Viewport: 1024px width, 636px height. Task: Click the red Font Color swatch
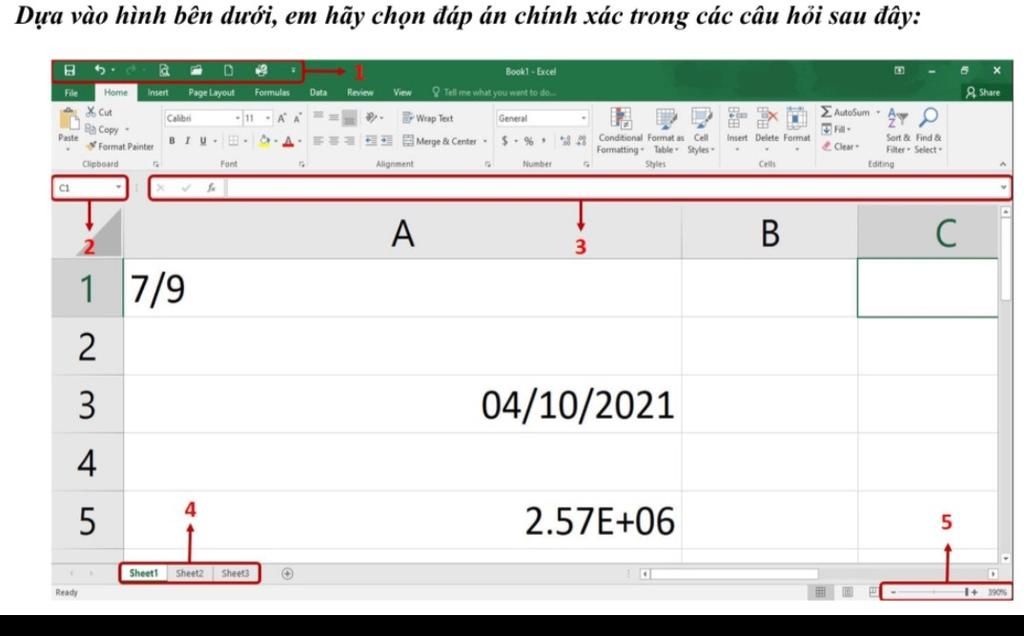[x=288, y=140]
